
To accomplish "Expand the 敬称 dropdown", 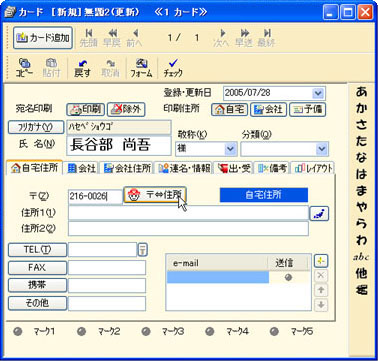I will click(x=230, y=149).
